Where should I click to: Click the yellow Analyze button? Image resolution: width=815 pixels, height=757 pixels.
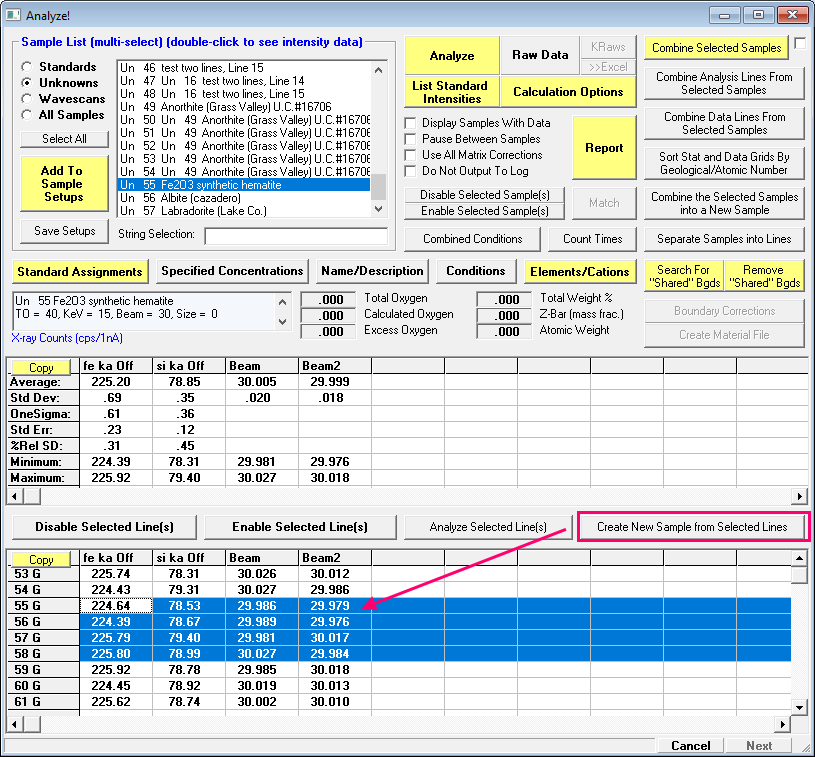click(x=452, y=56)
